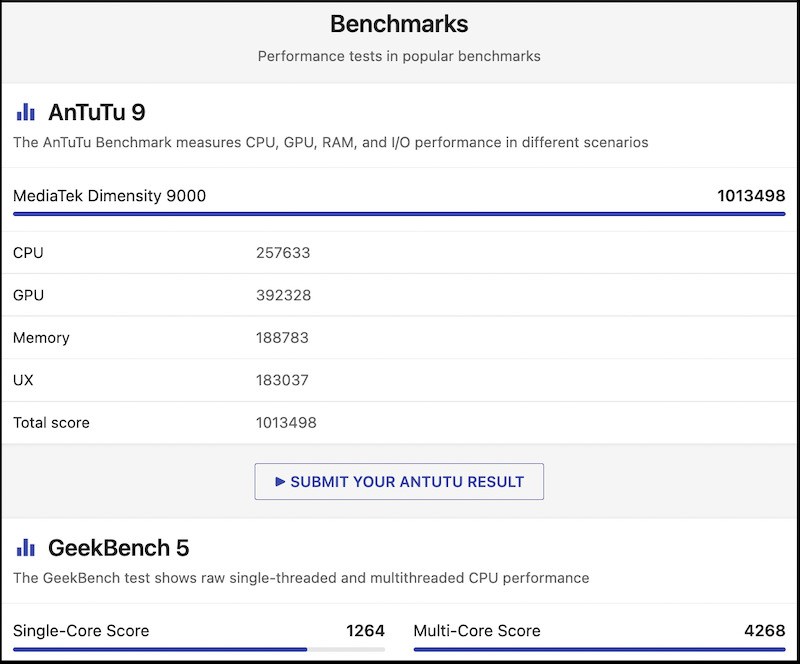Select the GPU value 392328

click(283, 295)
